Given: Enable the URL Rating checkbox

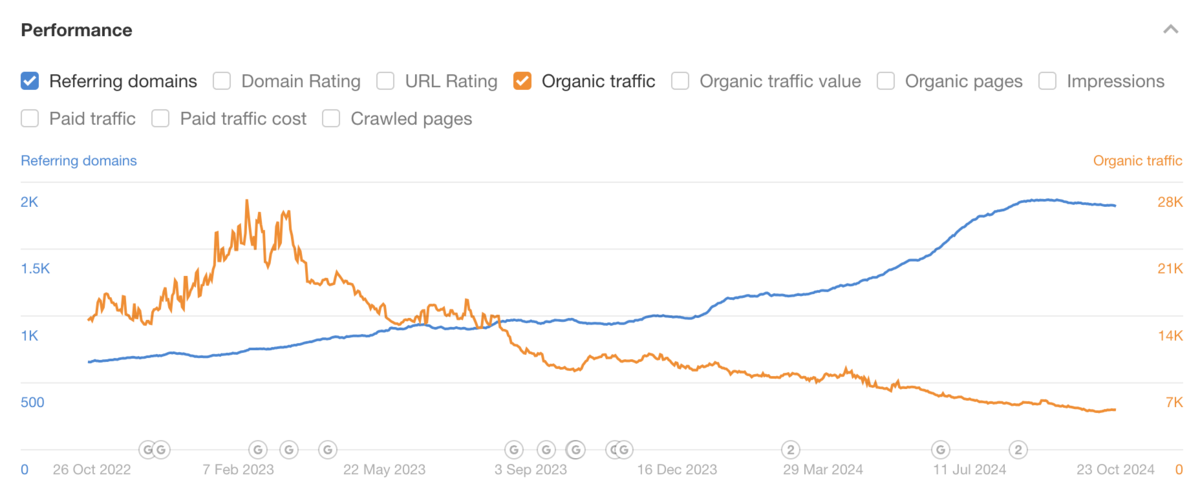Looking at the screenshot, I should point(385,81).
